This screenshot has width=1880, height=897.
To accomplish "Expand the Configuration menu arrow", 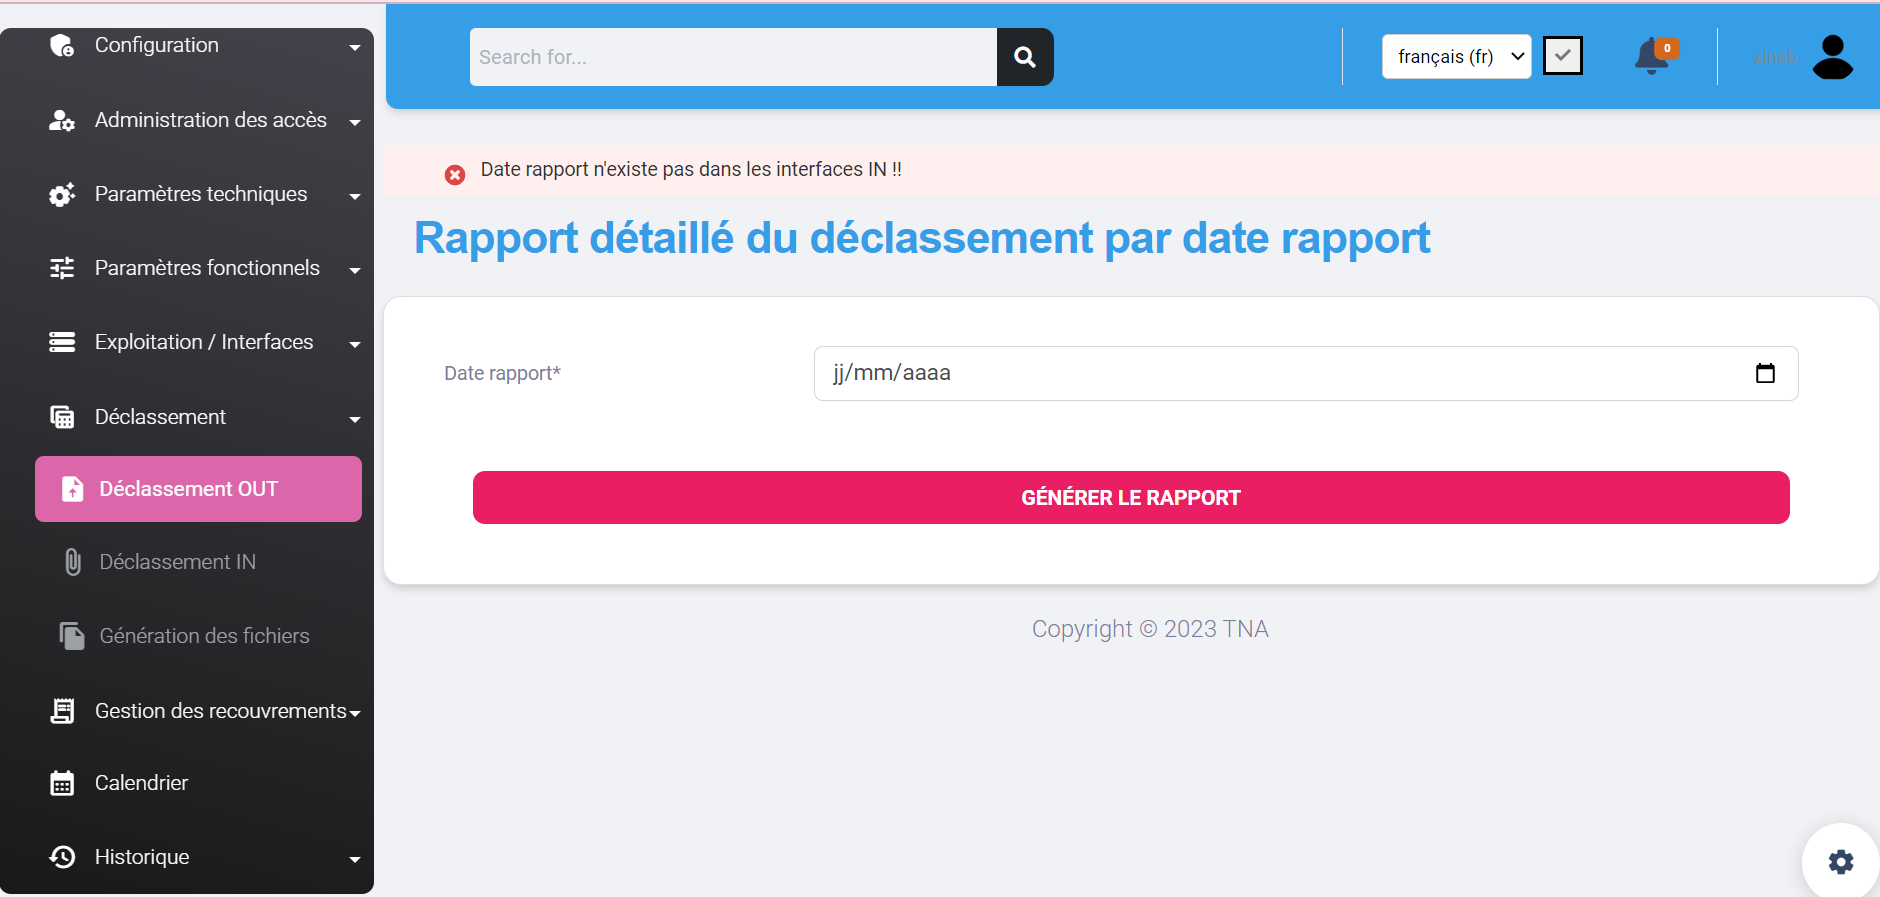I will tap(355, 47).
